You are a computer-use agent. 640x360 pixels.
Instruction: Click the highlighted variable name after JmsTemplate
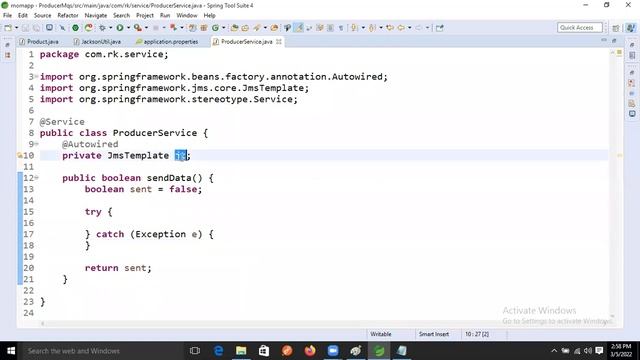pyautogui.click(x=180, y=155)
